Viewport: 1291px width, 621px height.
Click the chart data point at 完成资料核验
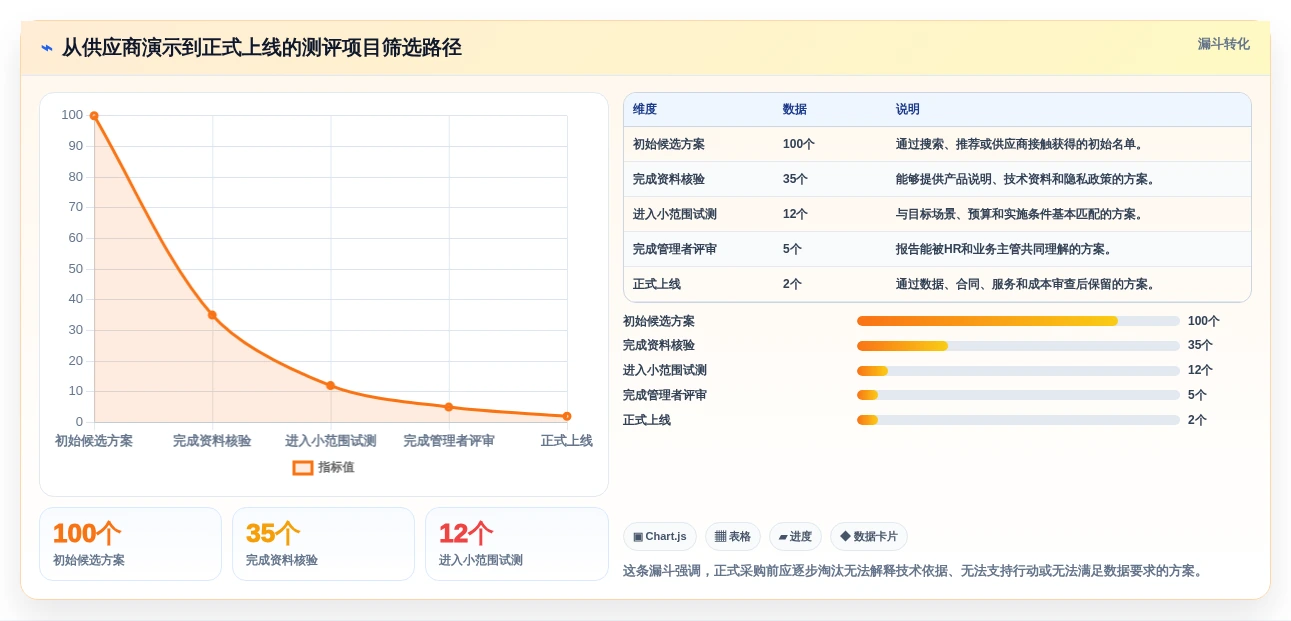[212, 315]
